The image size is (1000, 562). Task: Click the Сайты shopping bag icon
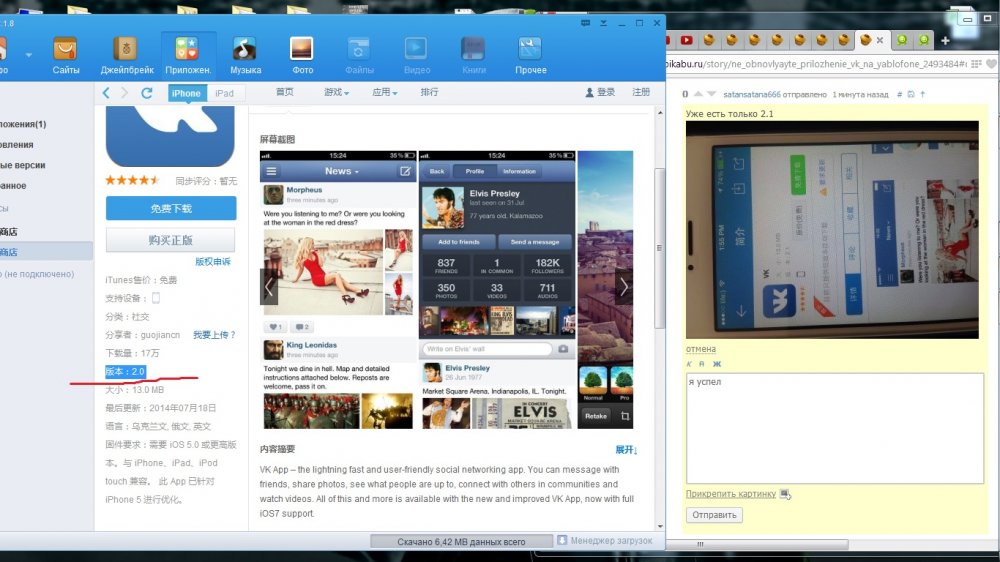tap(66, 50)
